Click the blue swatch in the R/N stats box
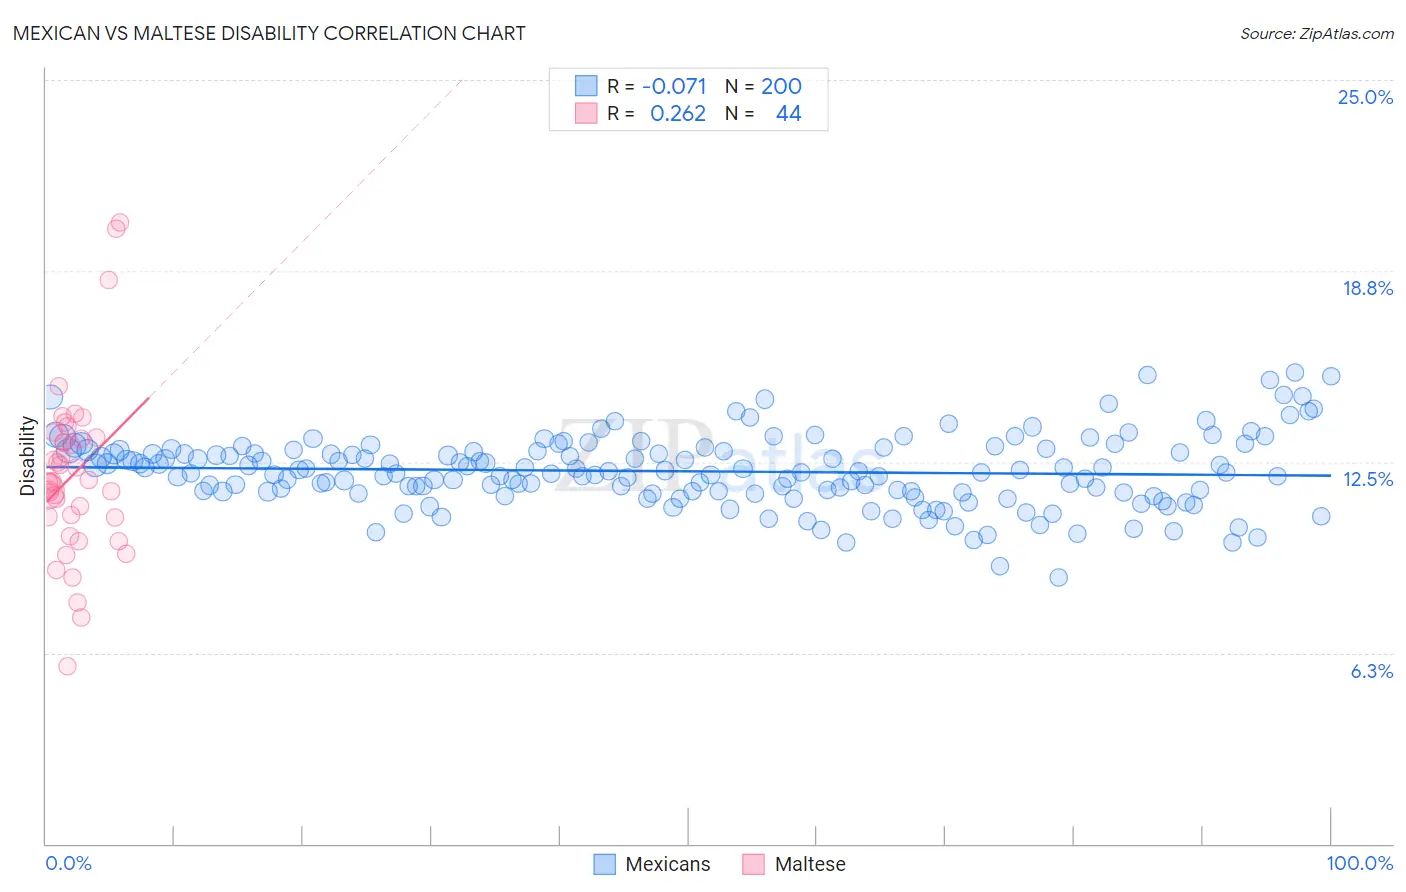This screenshot has width=1406, height=892. (586, 86)
